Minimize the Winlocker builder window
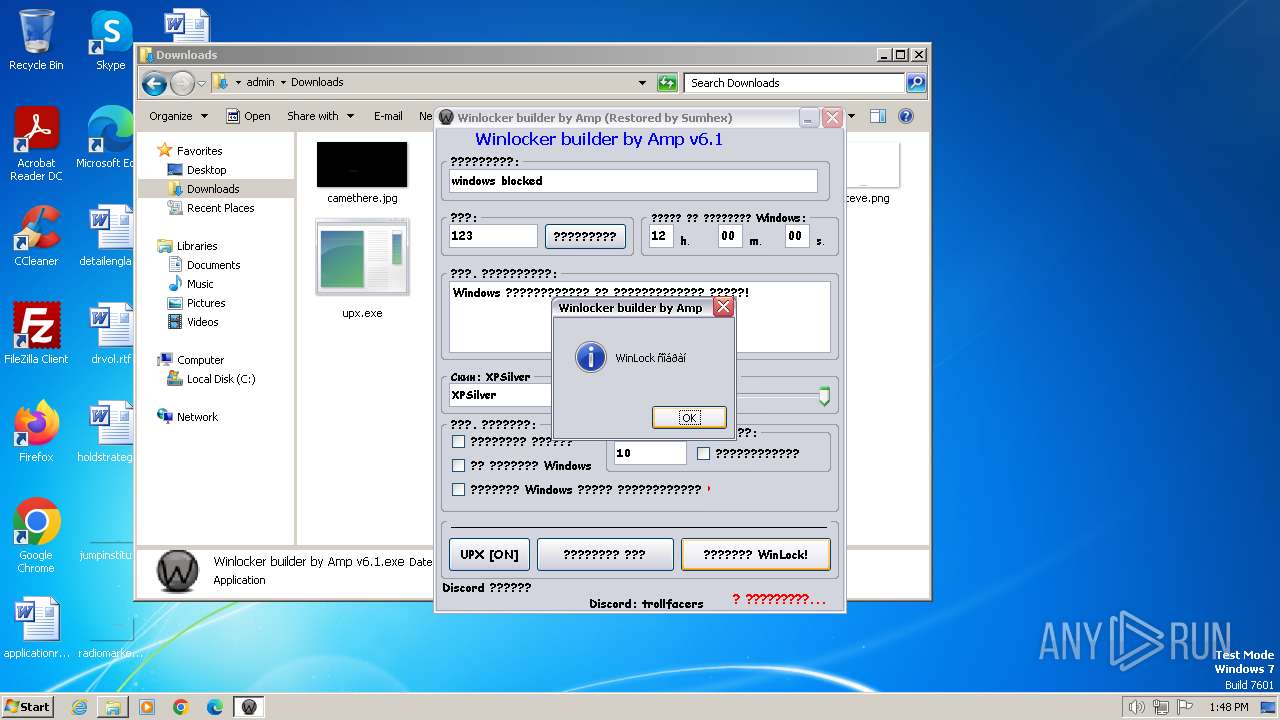The width and height of the screenshot is (1280, 720). pos(808,118)
